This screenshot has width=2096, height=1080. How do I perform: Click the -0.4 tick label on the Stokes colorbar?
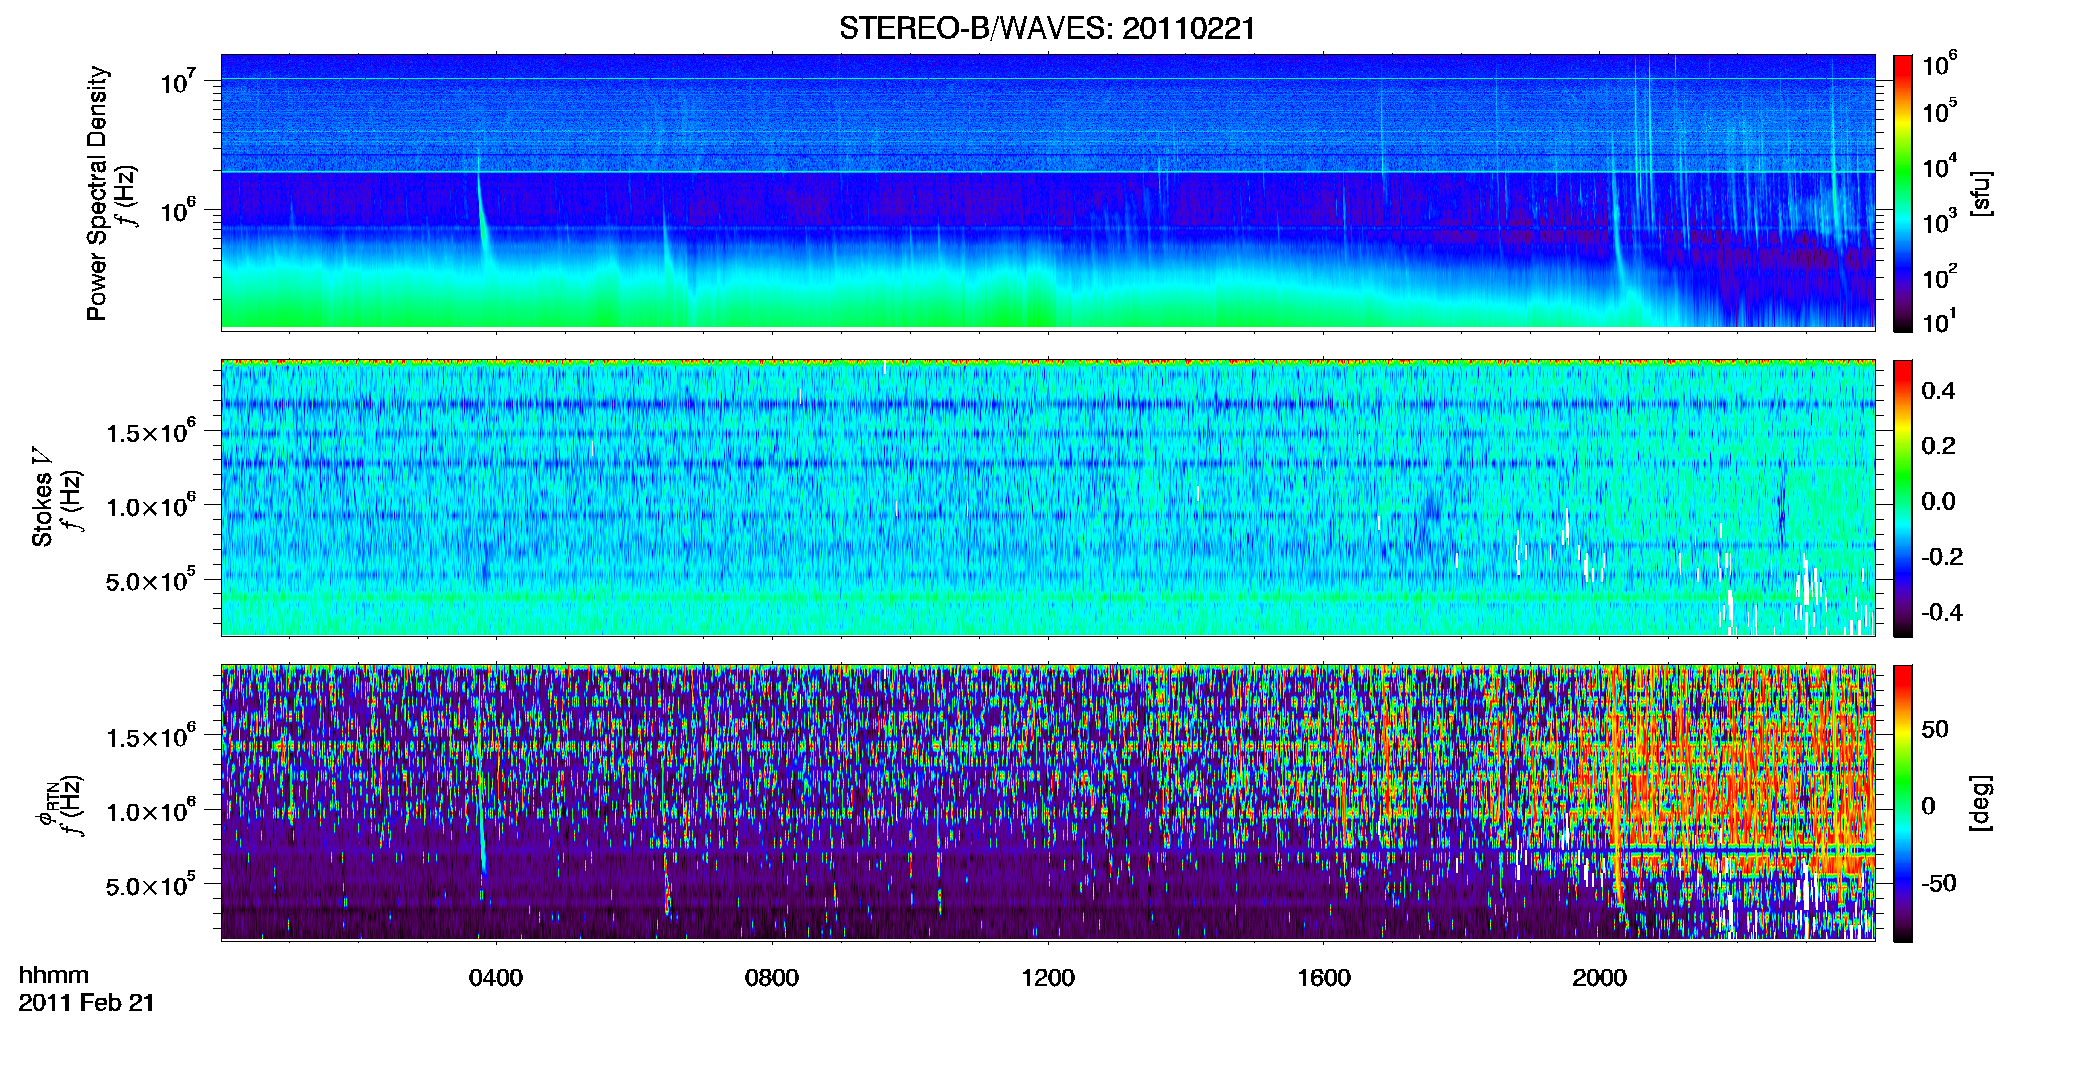tap(1942, 612)
